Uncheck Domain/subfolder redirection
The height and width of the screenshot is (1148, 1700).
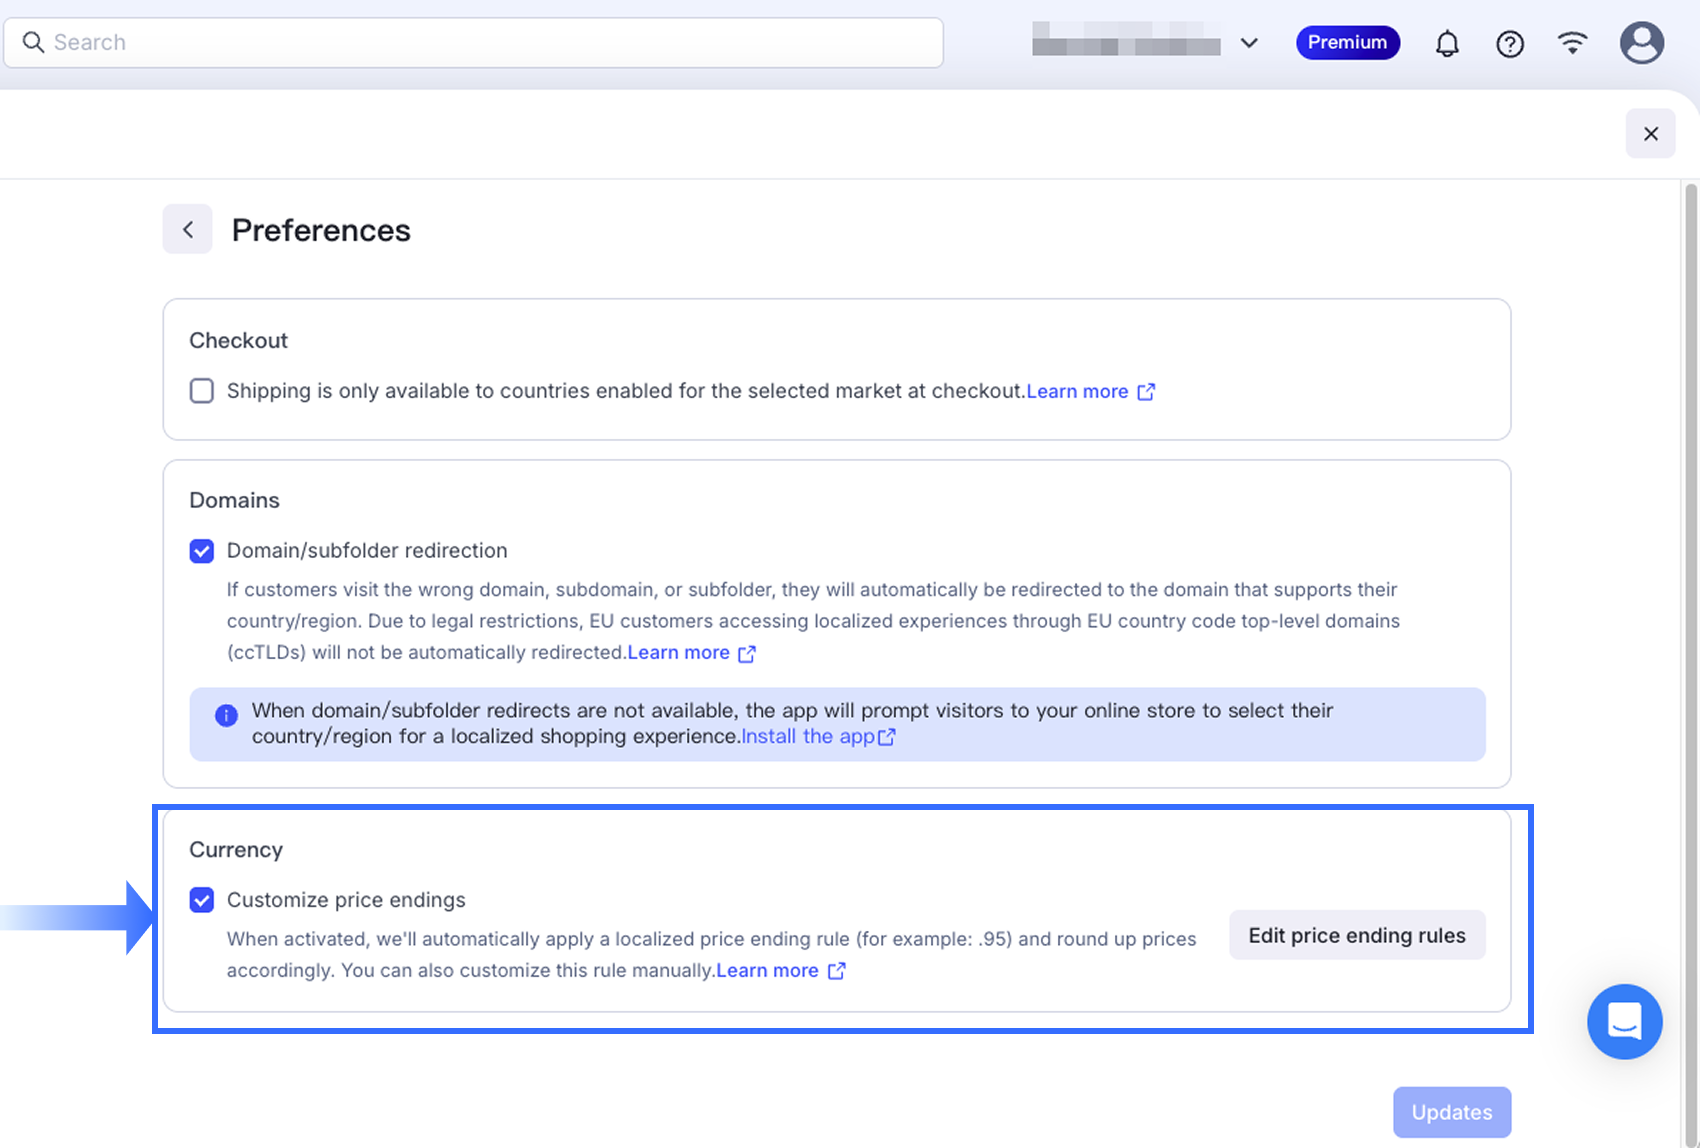[x=202, y=551]
